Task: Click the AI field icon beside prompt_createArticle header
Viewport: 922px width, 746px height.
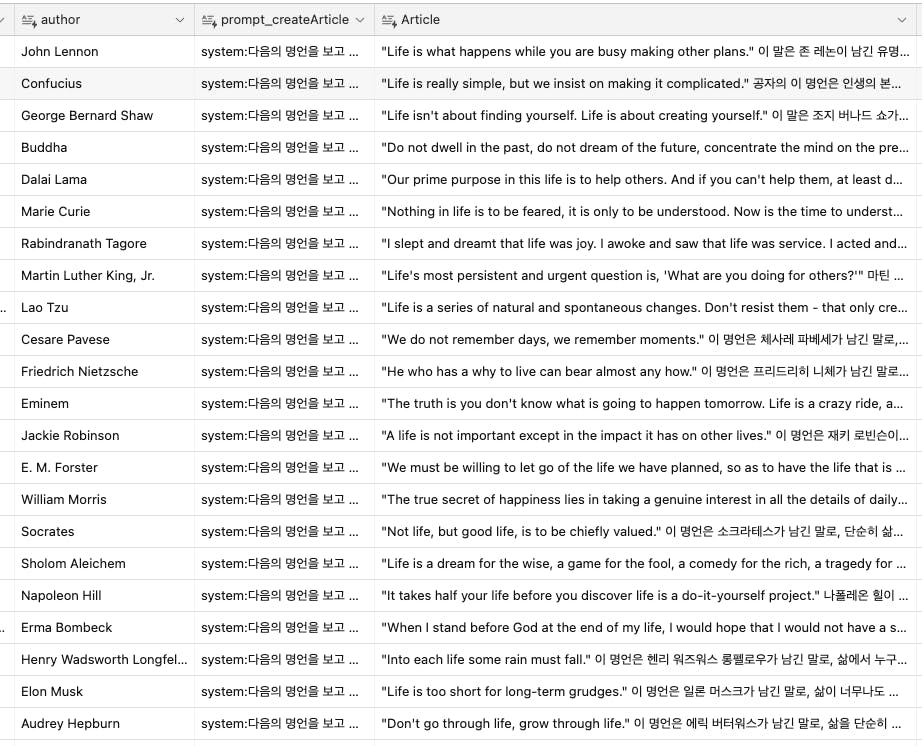Action: [209, 20]
